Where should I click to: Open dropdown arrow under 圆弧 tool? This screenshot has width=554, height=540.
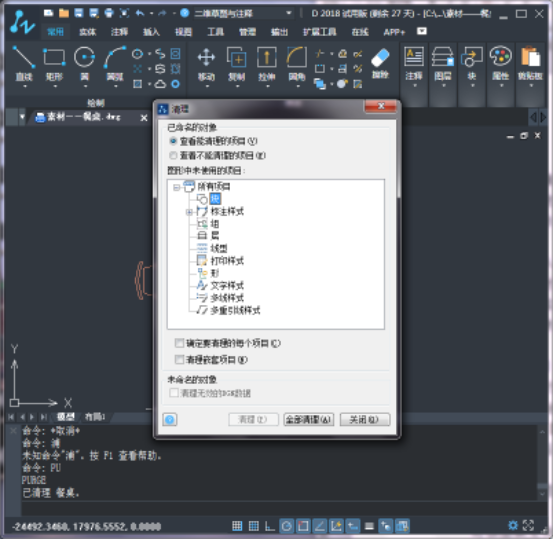point(116,86)
